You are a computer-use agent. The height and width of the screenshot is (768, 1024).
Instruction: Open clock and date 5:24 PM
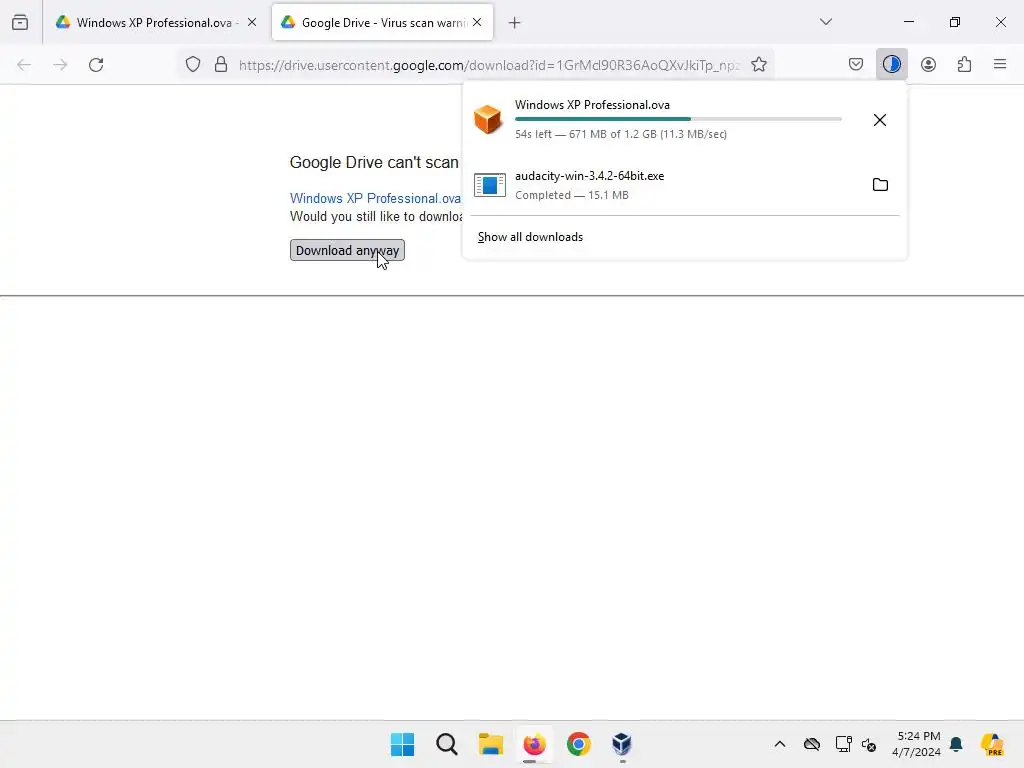pyautogui.click(x=917, y=744)
